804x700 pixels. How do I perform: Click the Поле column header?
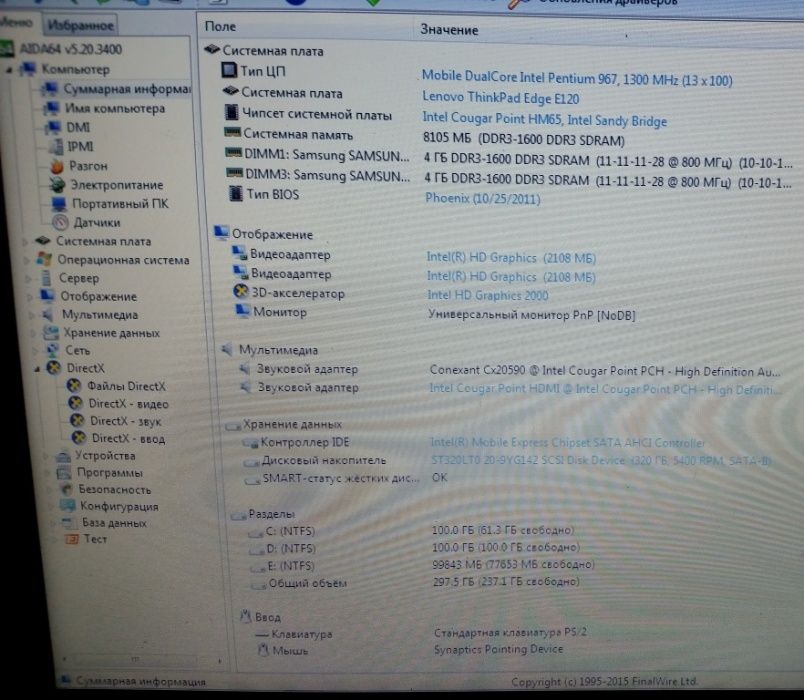pyautogui.click(x=220, y=27)
